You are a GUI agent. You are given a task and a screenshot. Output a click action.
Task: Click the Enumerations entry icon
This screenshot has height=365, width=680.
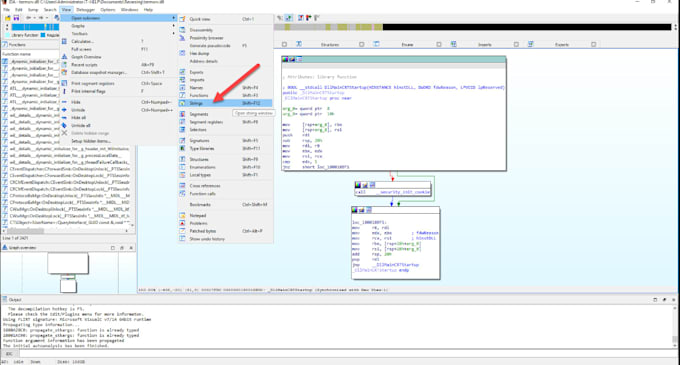(183, 167)
